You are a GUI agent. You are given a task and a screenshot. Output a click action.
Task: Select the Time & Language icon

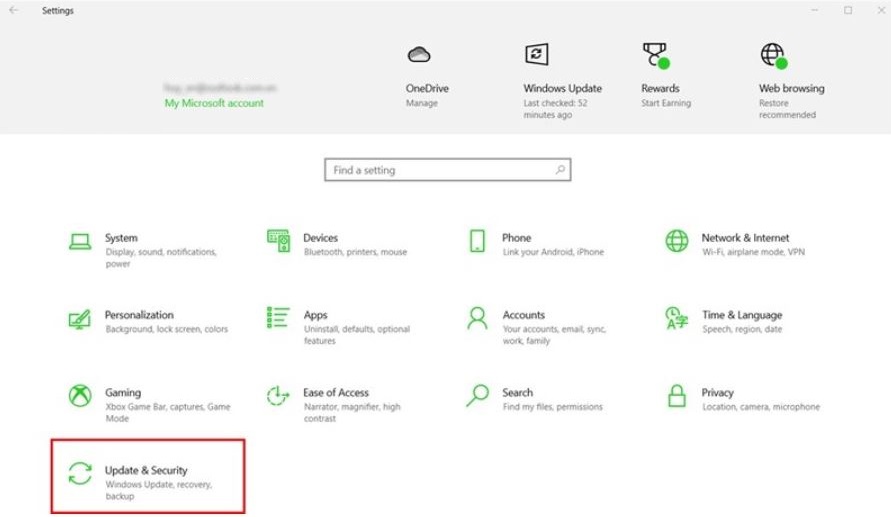(x=677, y=318)
